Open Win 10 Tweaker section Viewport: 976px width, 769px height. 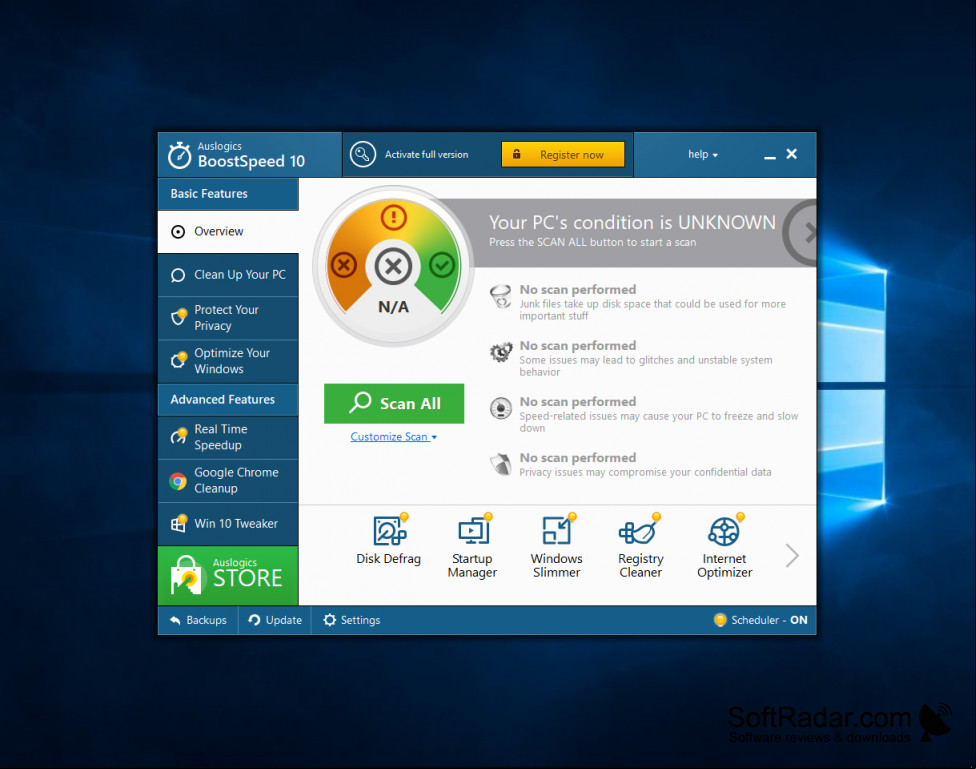pyautogui.click(x=228, y=524)
